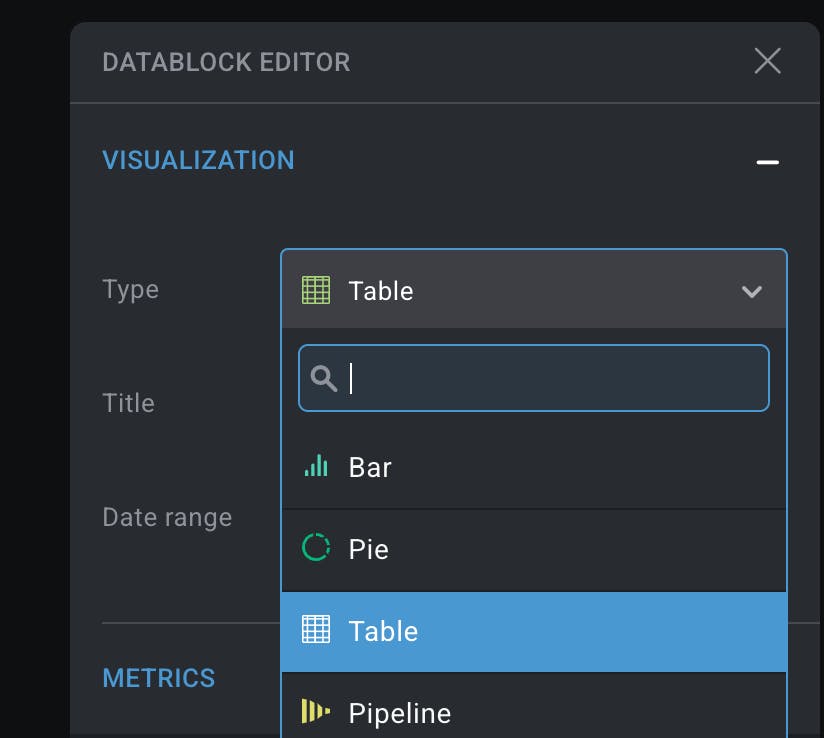Click the Date range label
This screenshot has height=738, width=824.
(x=167, y=517)
